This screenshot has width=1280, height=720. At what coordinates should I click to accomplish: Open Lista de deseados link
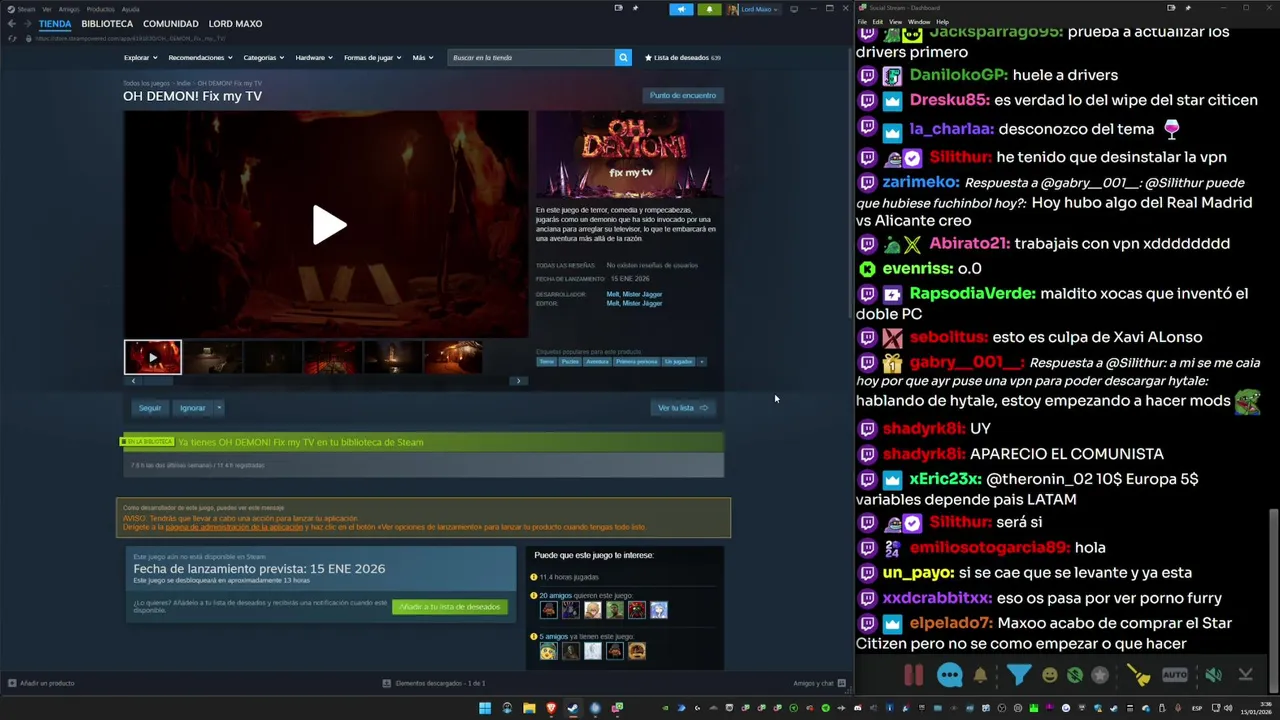click(683, 58)
